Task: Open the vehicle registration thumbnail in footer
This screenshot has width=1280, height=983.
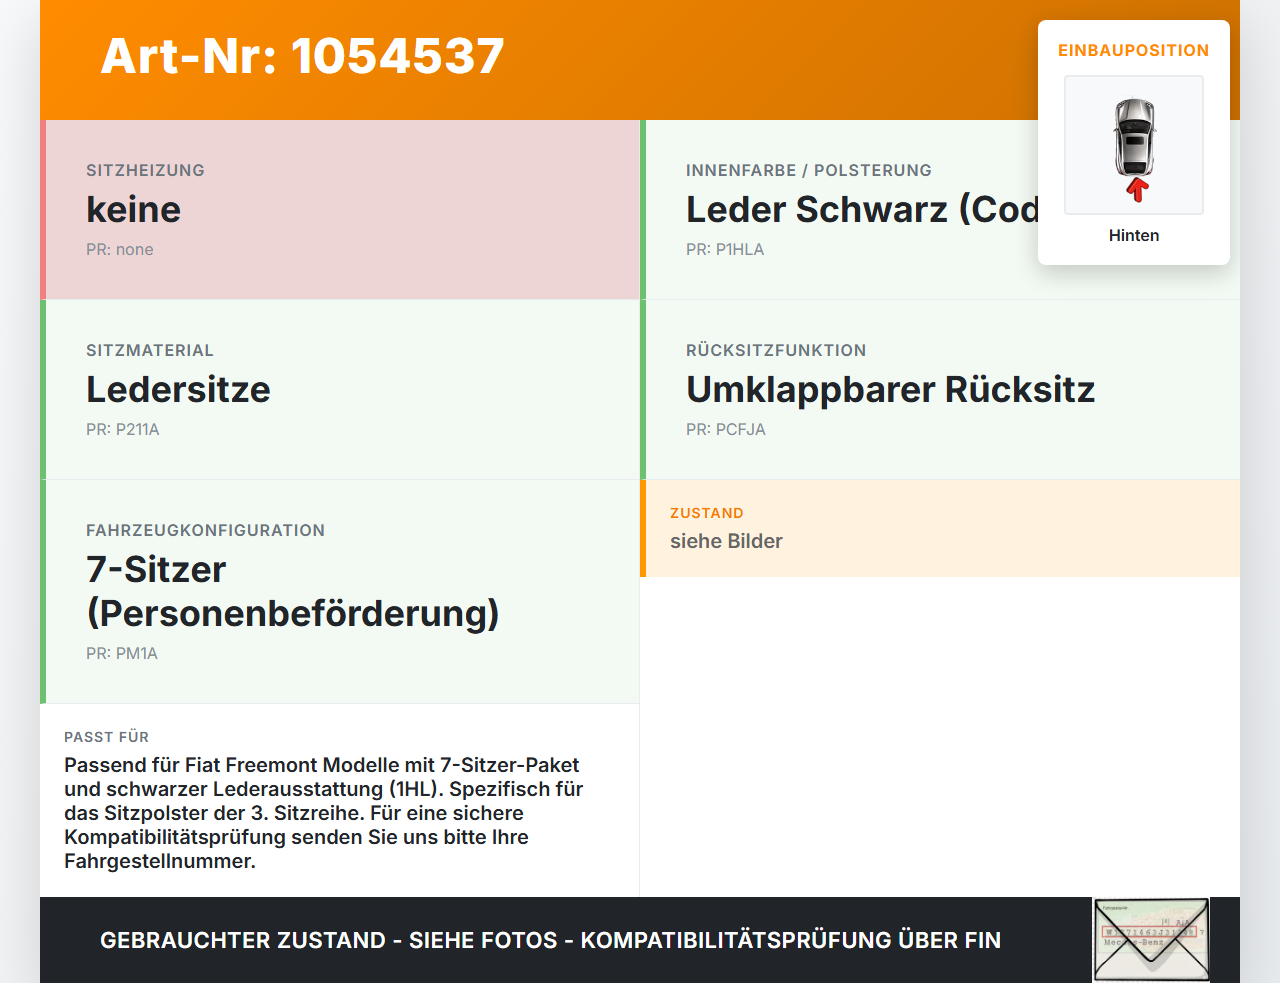Action: coord(1151,940)
